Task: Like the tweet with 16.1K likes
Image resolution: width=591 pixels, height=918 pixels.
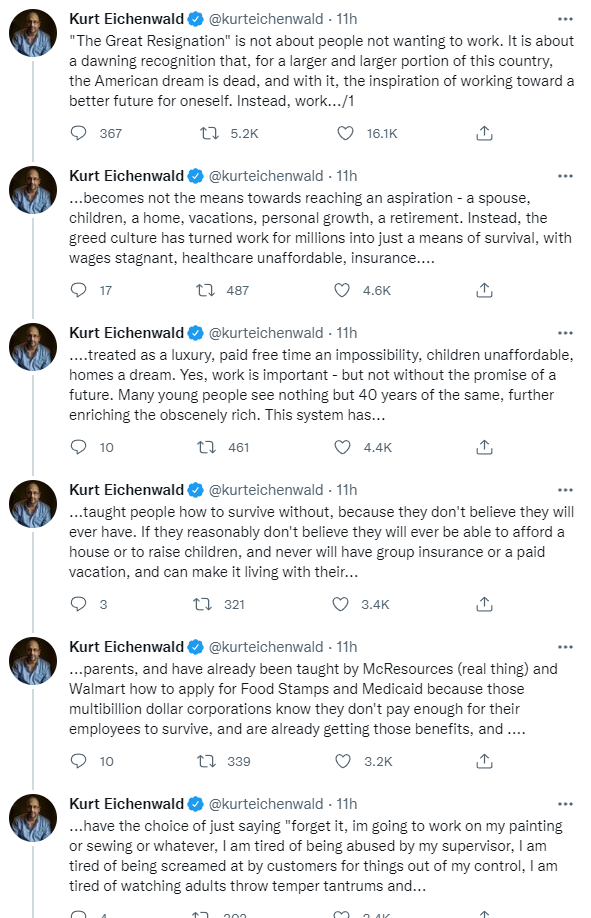Action: click(x=346, y=133)
